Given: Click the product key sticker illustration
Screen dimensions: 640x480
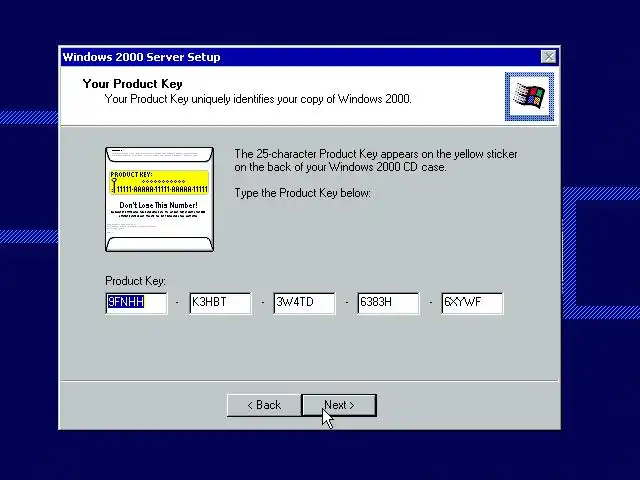Looking at the screenshot, I should tap(159, 199).
